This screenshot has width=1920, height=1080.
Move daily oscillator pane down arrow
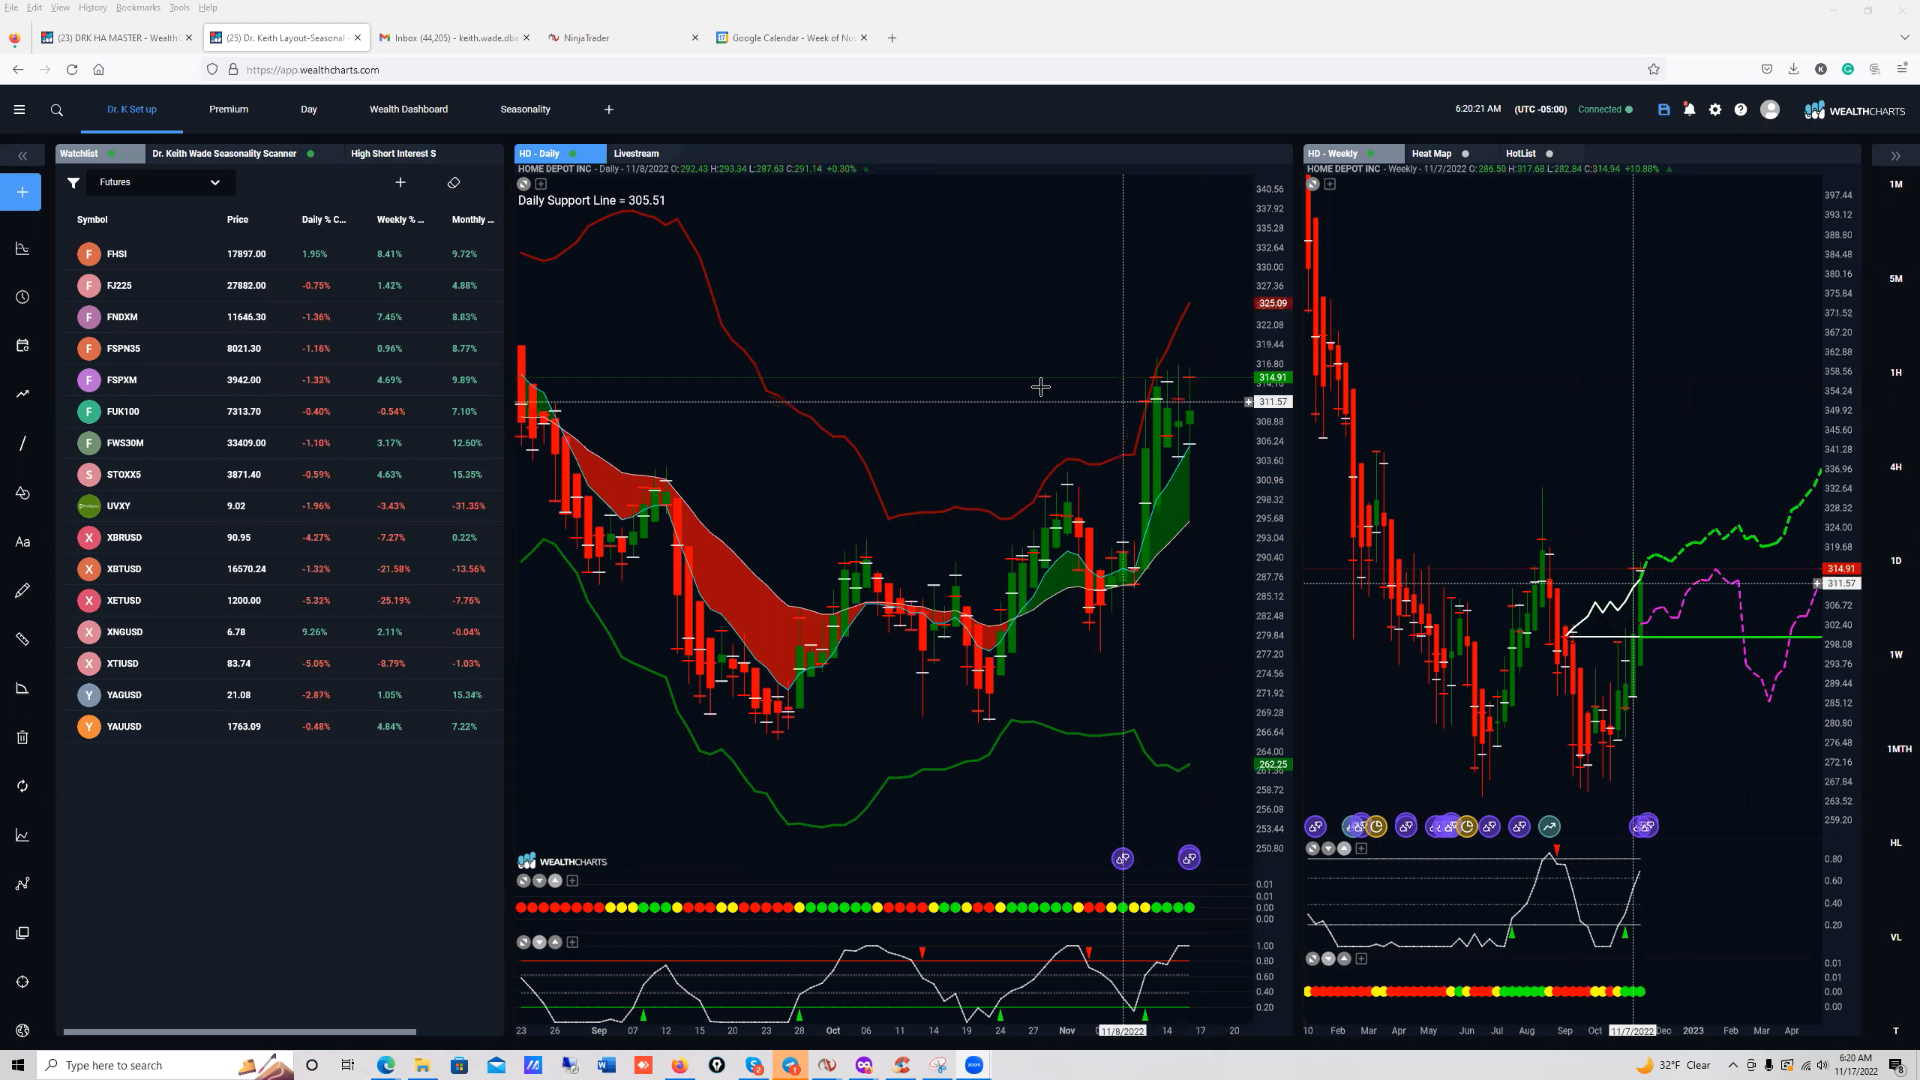(540, 942)
